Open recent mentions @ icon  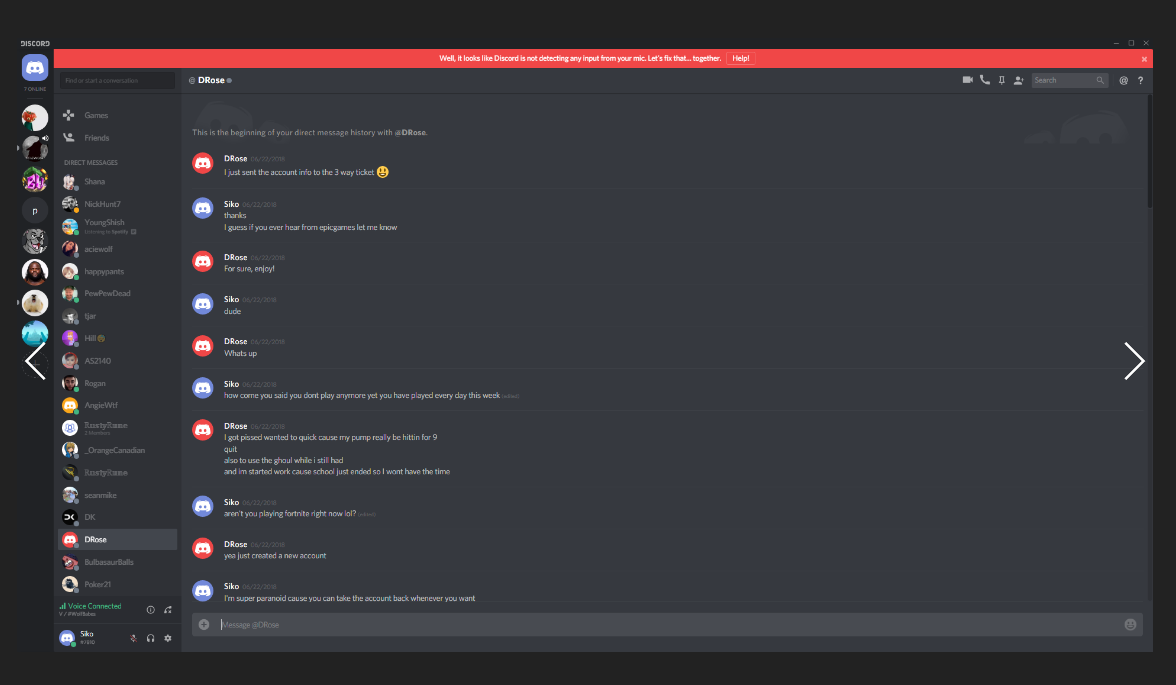[x=1124, y=80]
